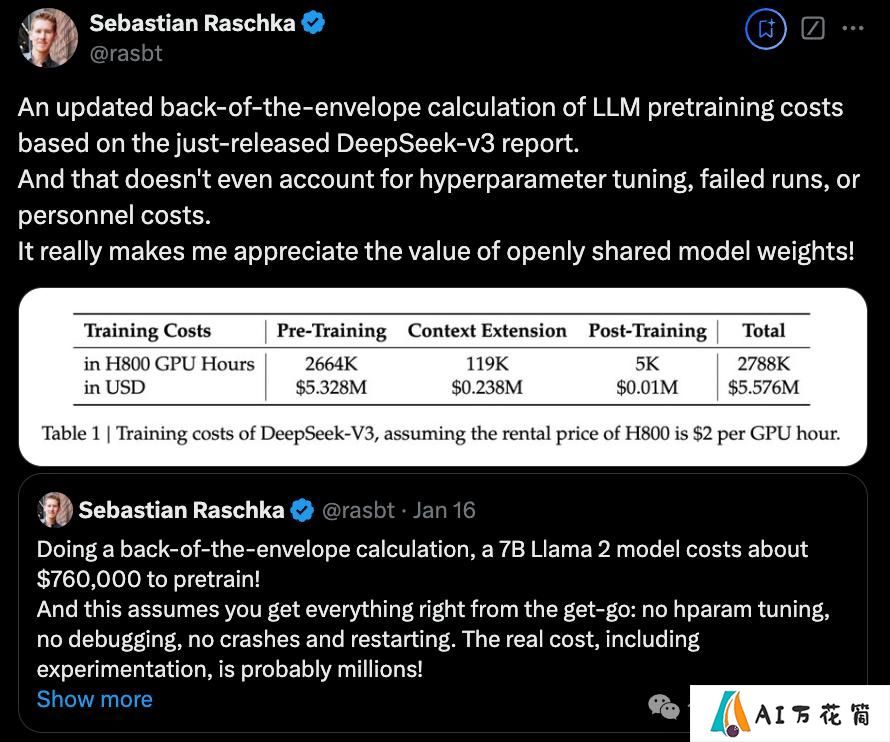Image resolution: width=890 pixels, height=742 pixels.
Task: Expand the quoted tweet with Show more
Action: pyautogui.click(x=95, y=699)
